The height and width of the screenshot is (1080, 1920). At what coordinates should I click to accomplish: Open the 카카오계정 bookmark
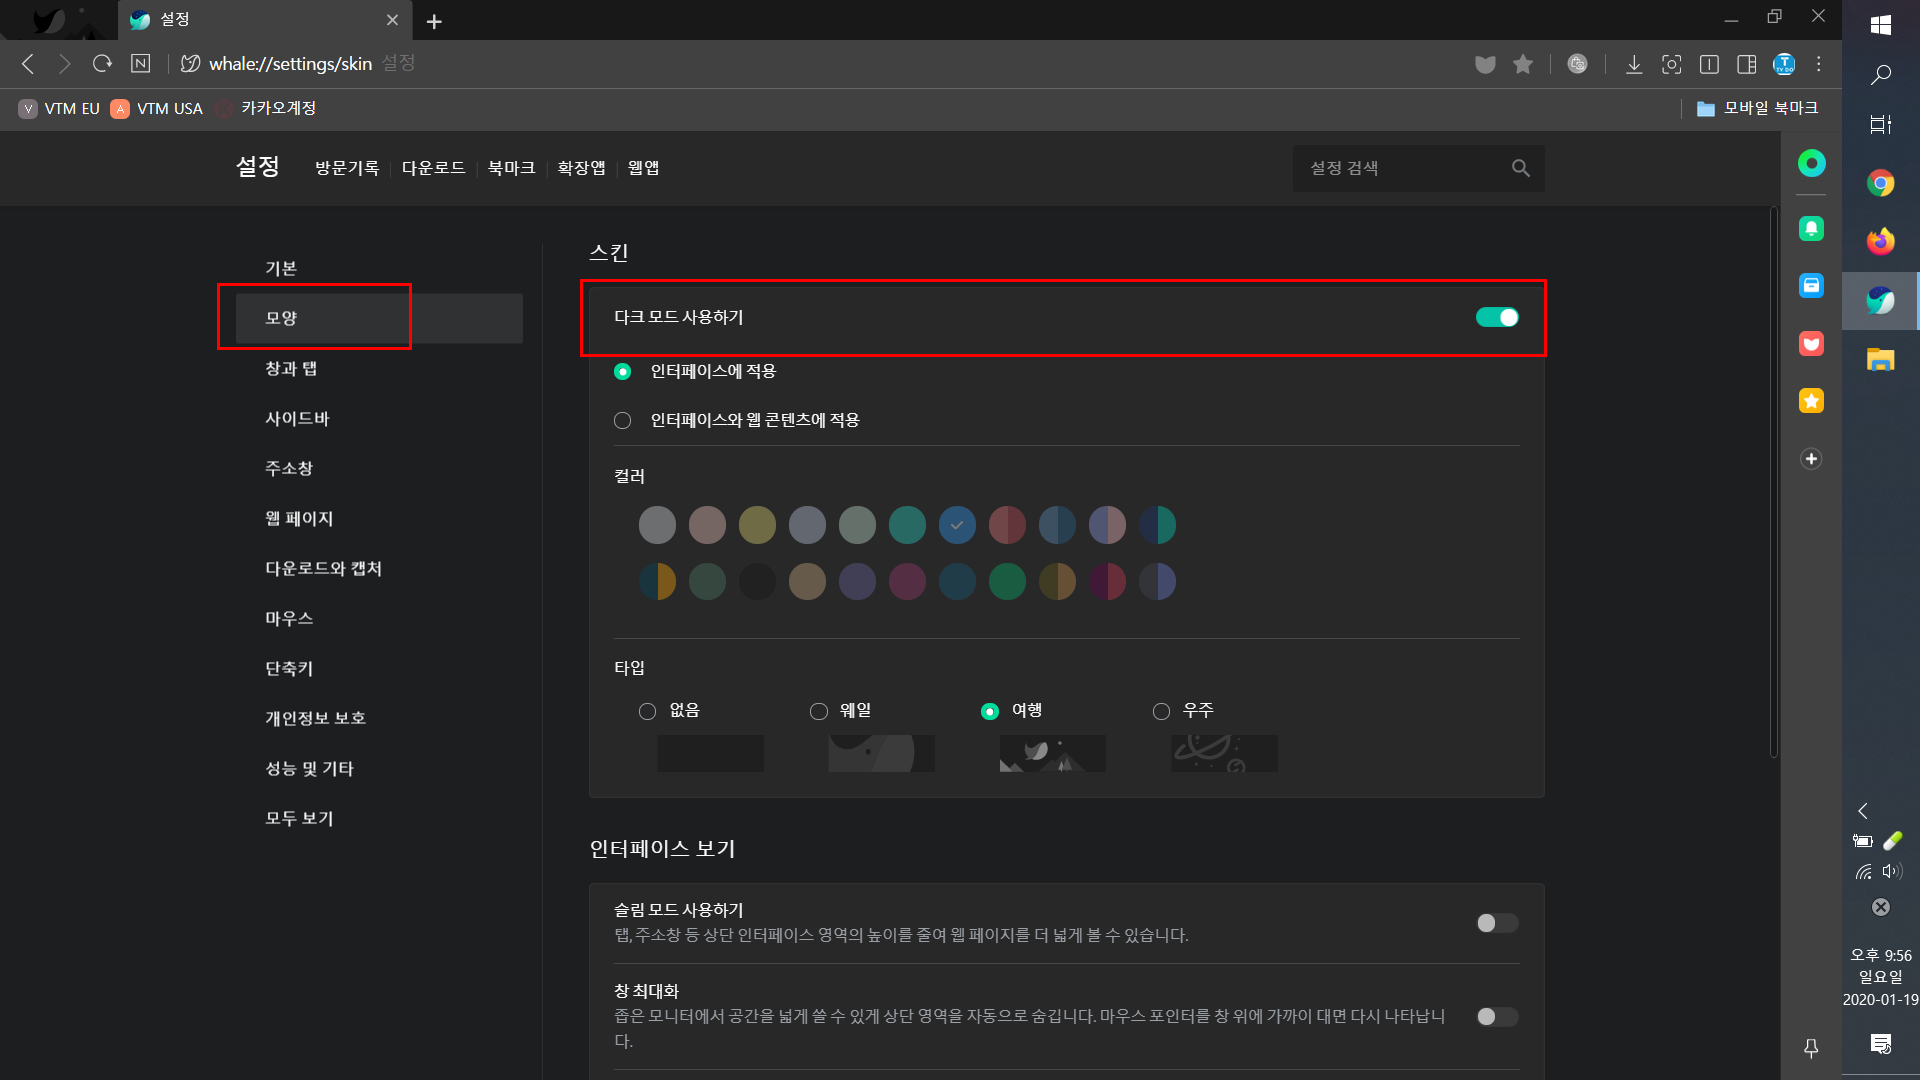[267, 108]
